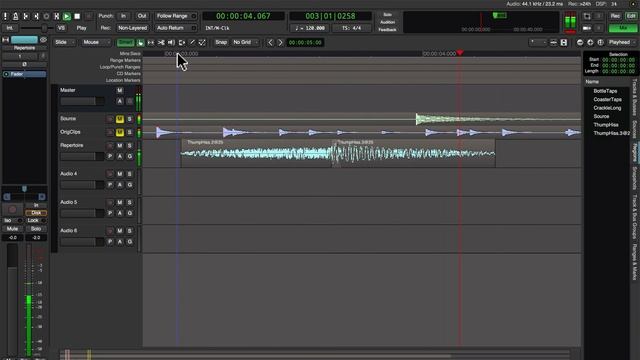The image size is (640, 360).
Task: Open the No Grid dropdown
Action: (x=245, y=42)
